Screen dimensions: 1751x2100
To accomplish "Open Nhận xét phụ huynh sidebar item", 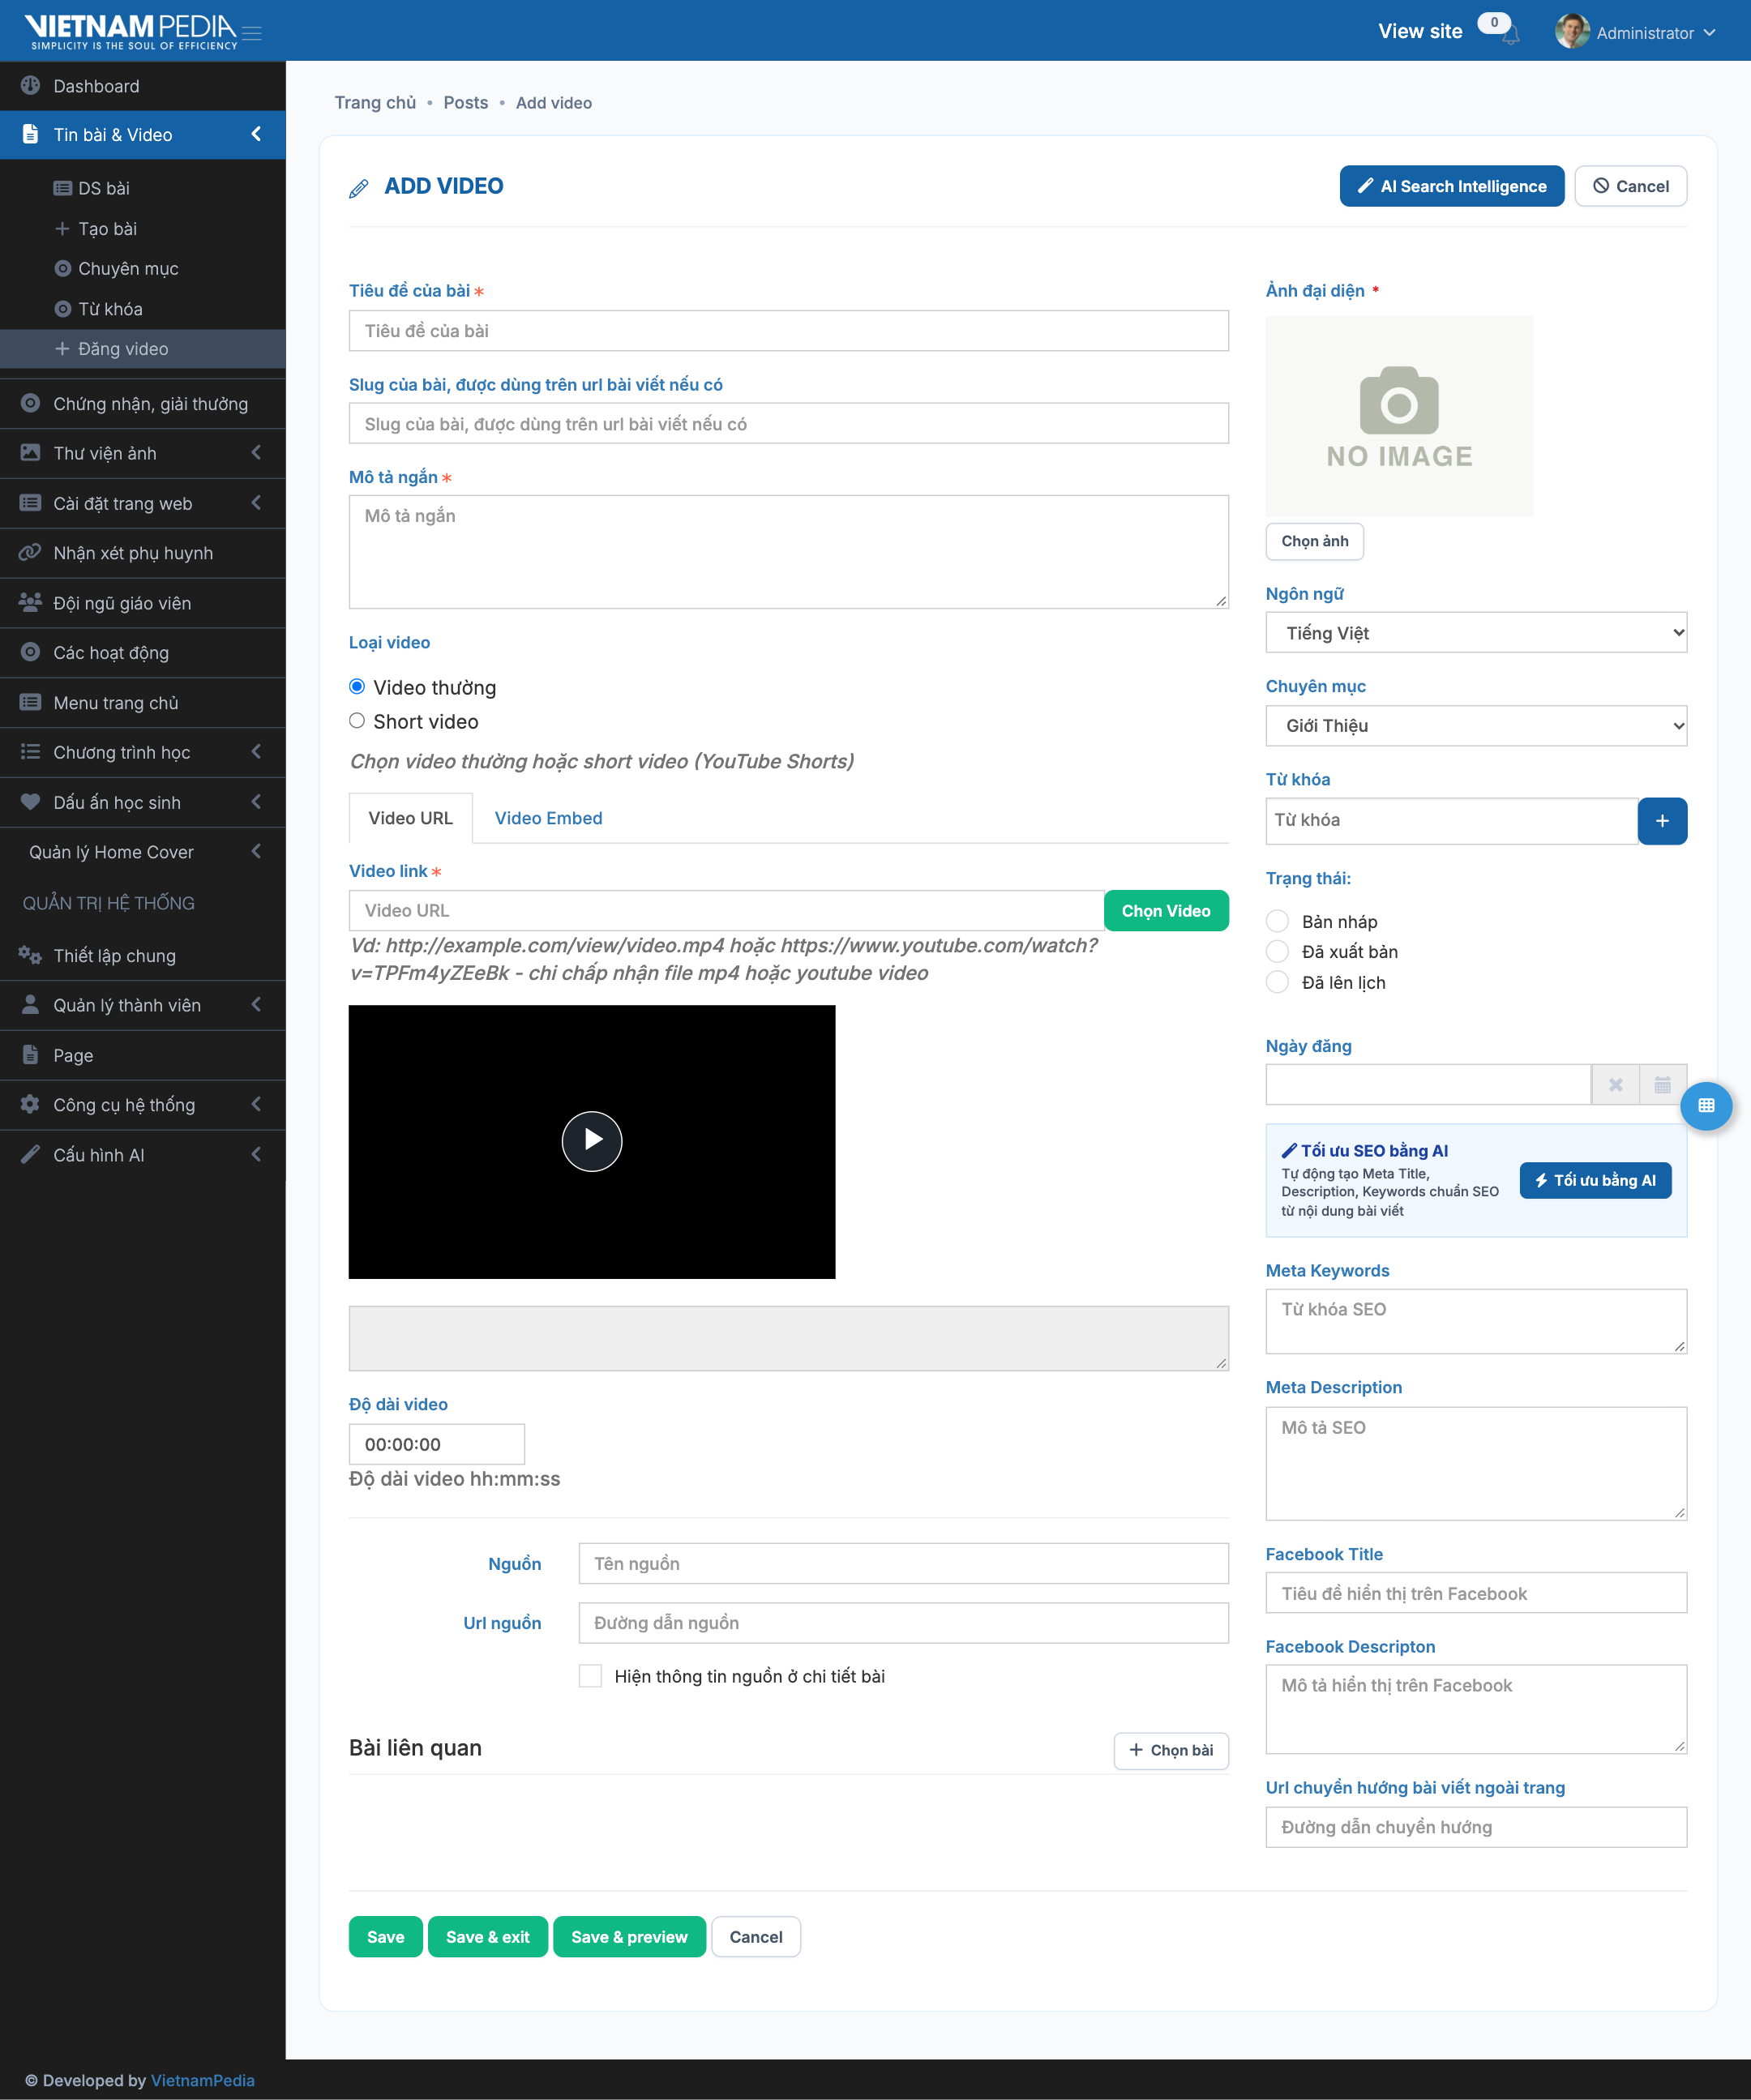I will coord(143,553).
